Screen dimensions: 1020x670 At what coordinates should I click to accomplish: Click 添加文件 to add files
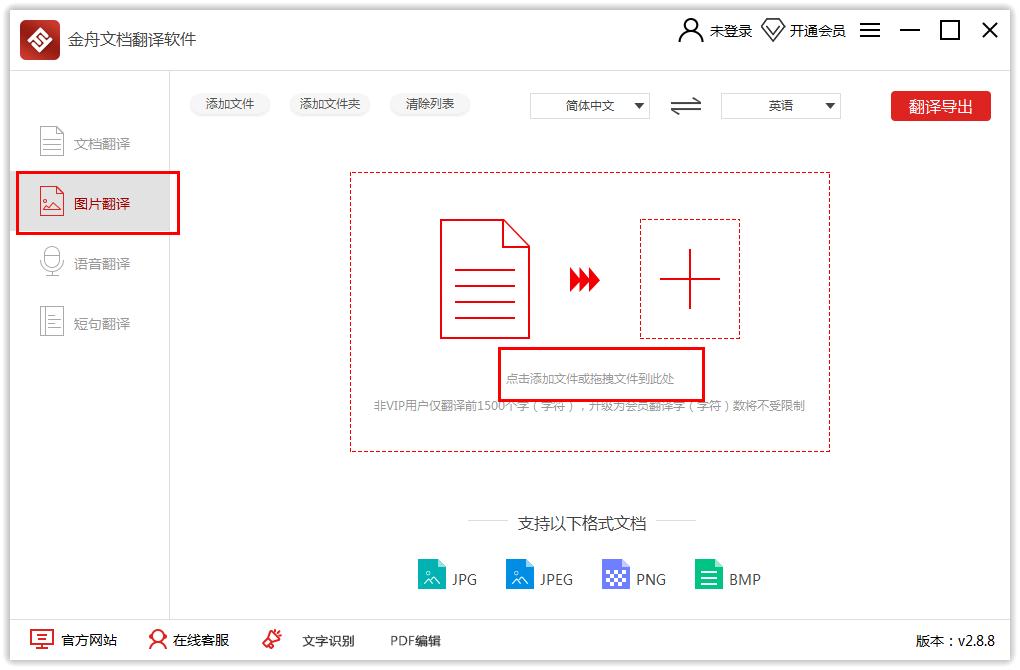tap(230, 104)
